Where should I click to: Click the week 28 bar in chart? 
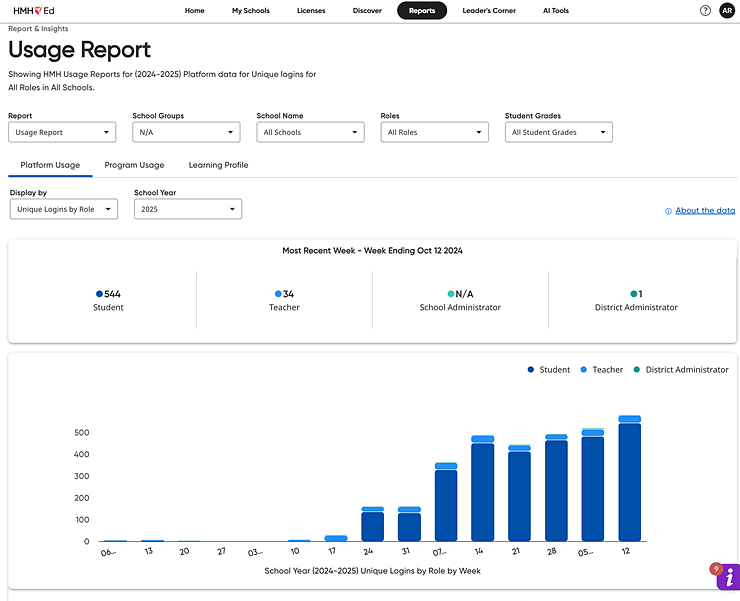pos(556,488)
